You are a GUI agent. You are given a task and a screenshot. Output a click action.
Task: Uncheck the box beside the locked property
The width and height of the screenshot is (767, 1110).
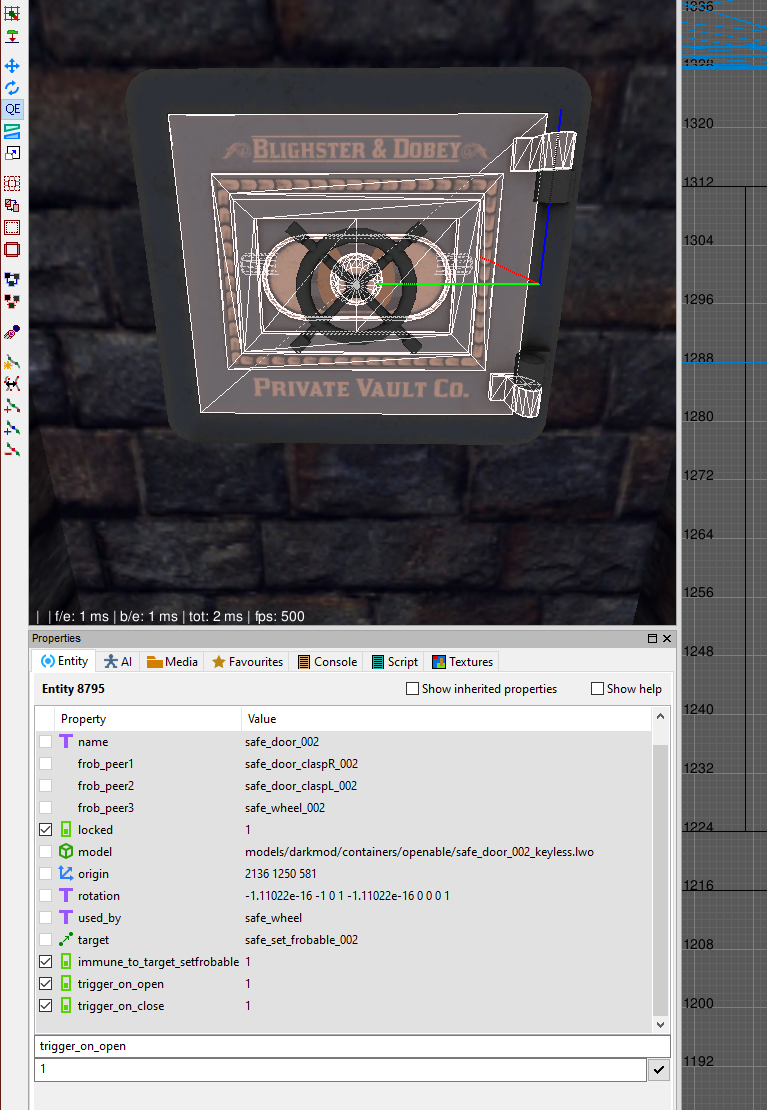click(x=45, y=830)
